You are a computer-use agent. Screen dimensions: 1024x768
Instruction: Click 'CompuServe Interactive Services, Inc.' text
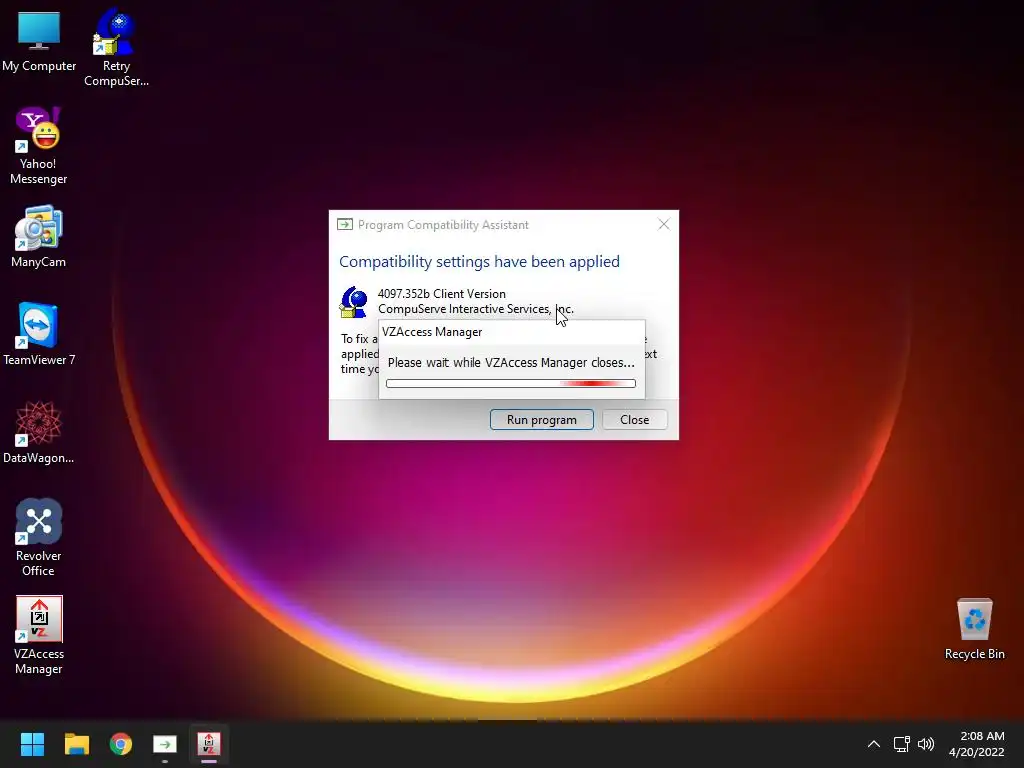[475, 309]
